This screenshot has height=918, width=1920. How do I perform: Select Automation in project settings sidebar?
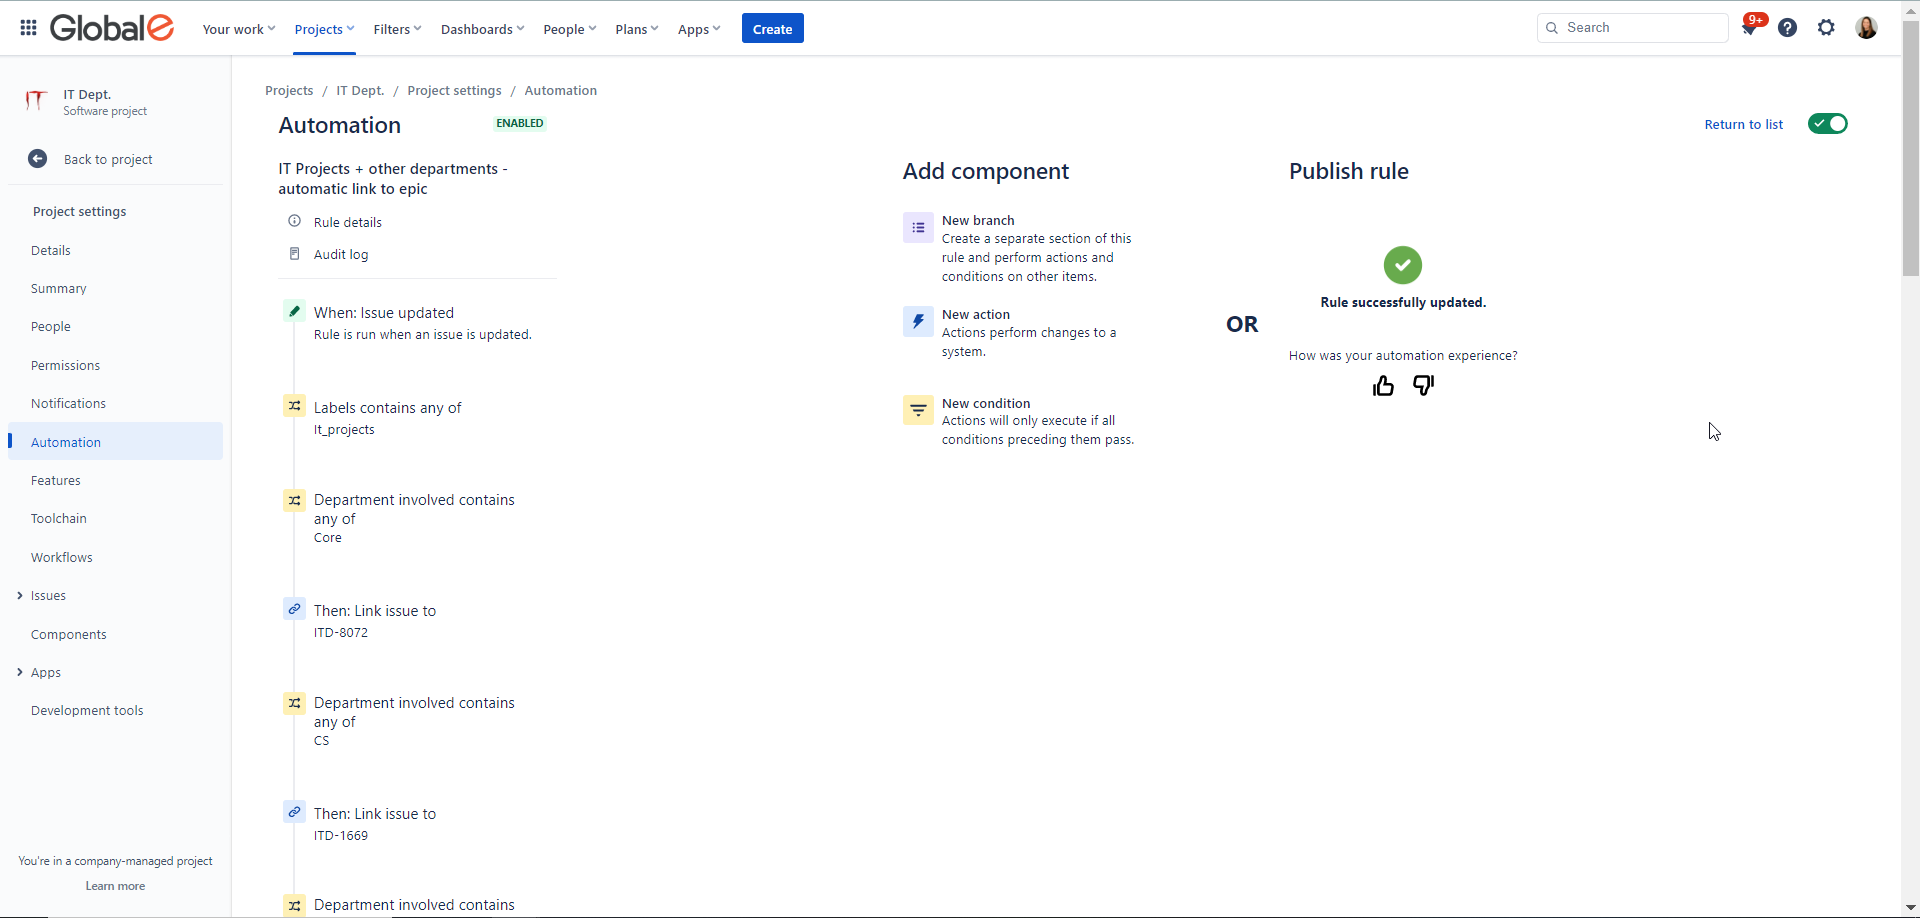(x=116, y=442)
